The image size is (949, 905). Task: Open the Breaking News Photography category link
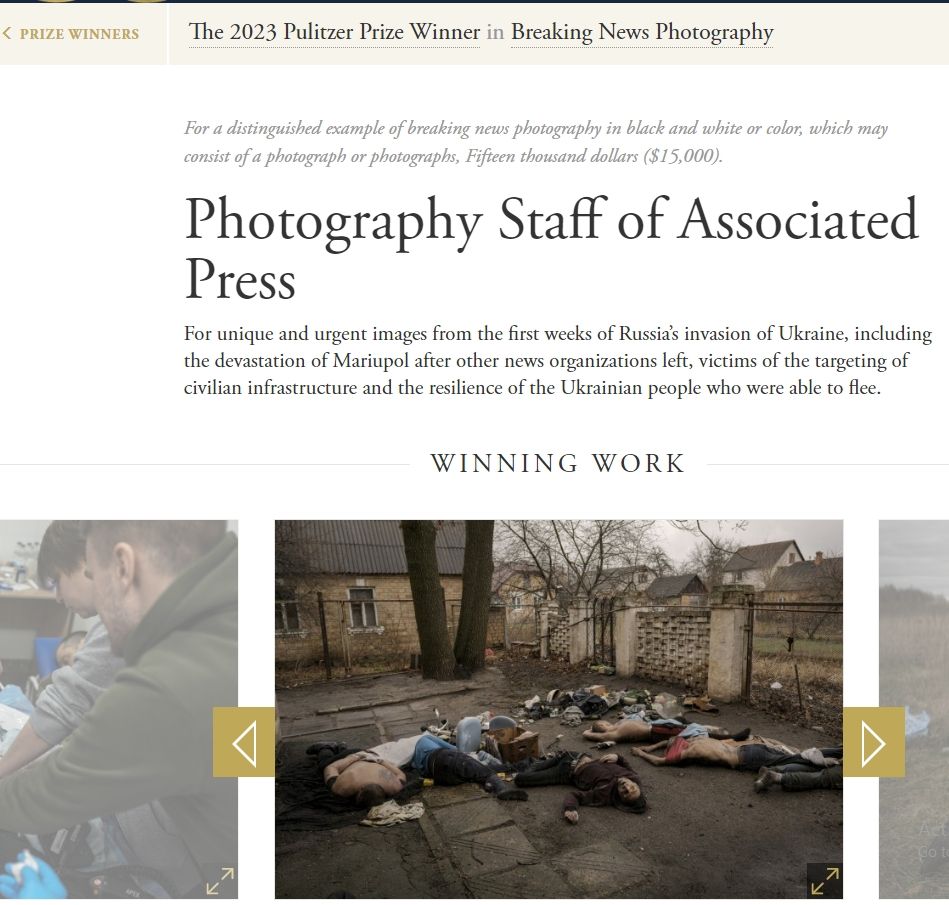(x=642, y=31)
